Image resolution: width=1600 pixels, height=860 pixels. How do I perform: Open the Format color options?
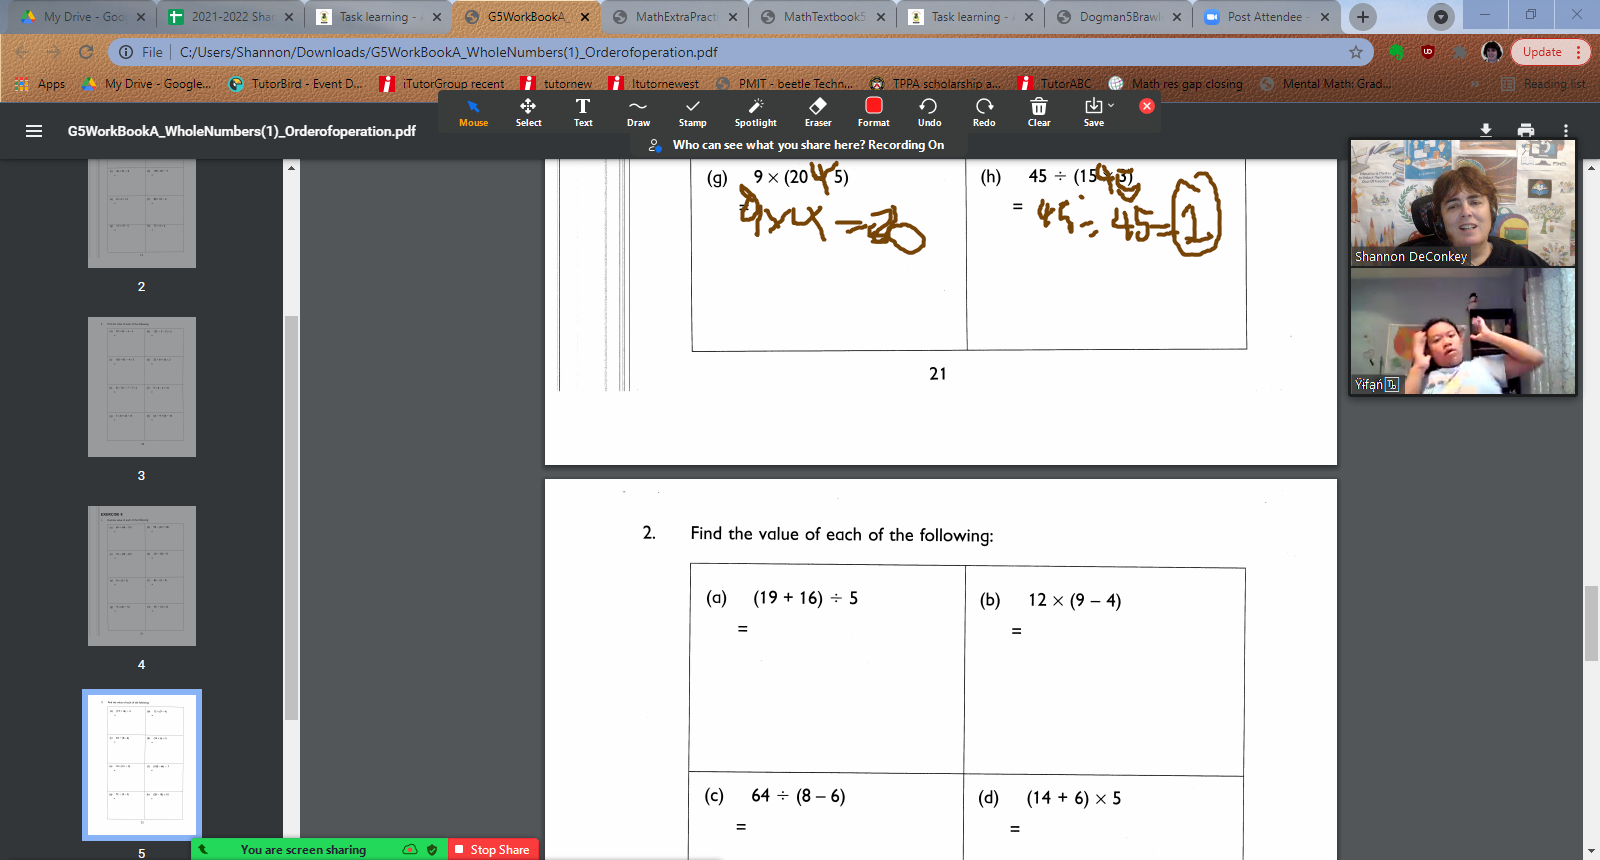[x=873, y=112]
